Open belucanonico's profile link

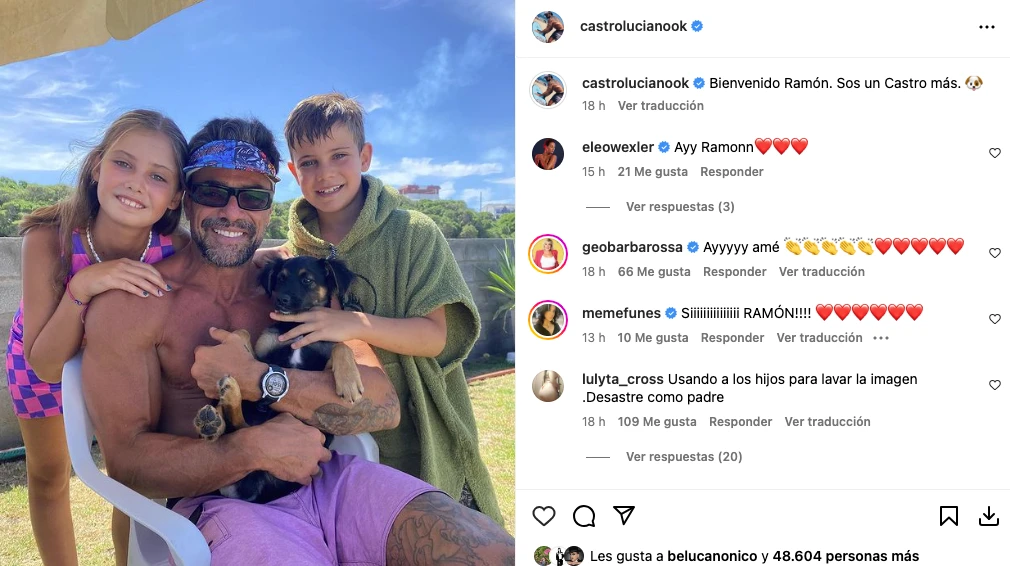click(x=712, y=556)
